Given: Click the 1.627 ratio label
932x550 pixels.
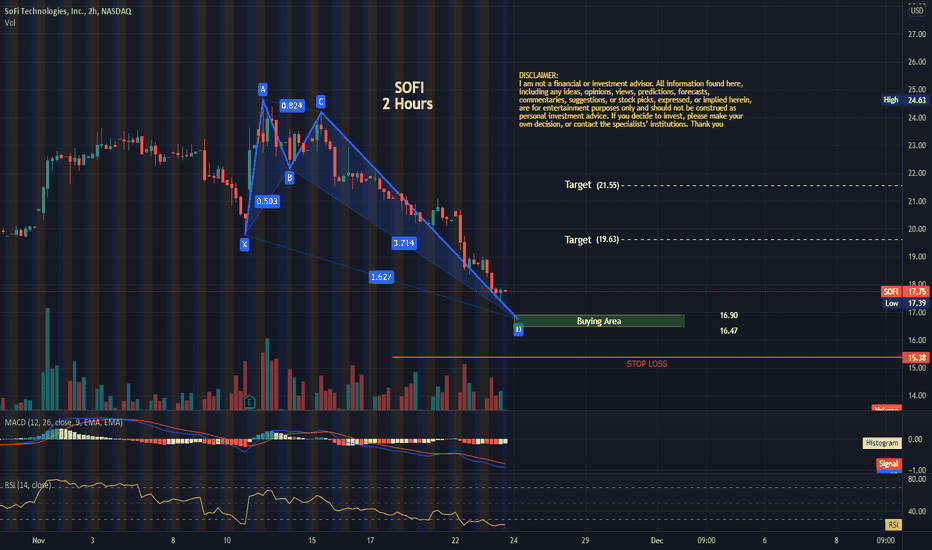Looking at the screenshot, I should tap(381, 276).
